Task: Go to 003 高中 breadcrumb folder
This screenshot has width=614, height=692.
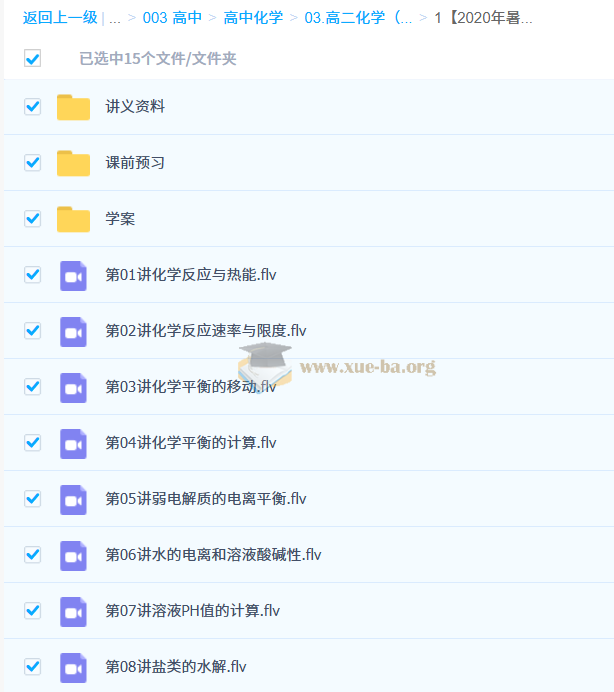Action: pos(172,18)
